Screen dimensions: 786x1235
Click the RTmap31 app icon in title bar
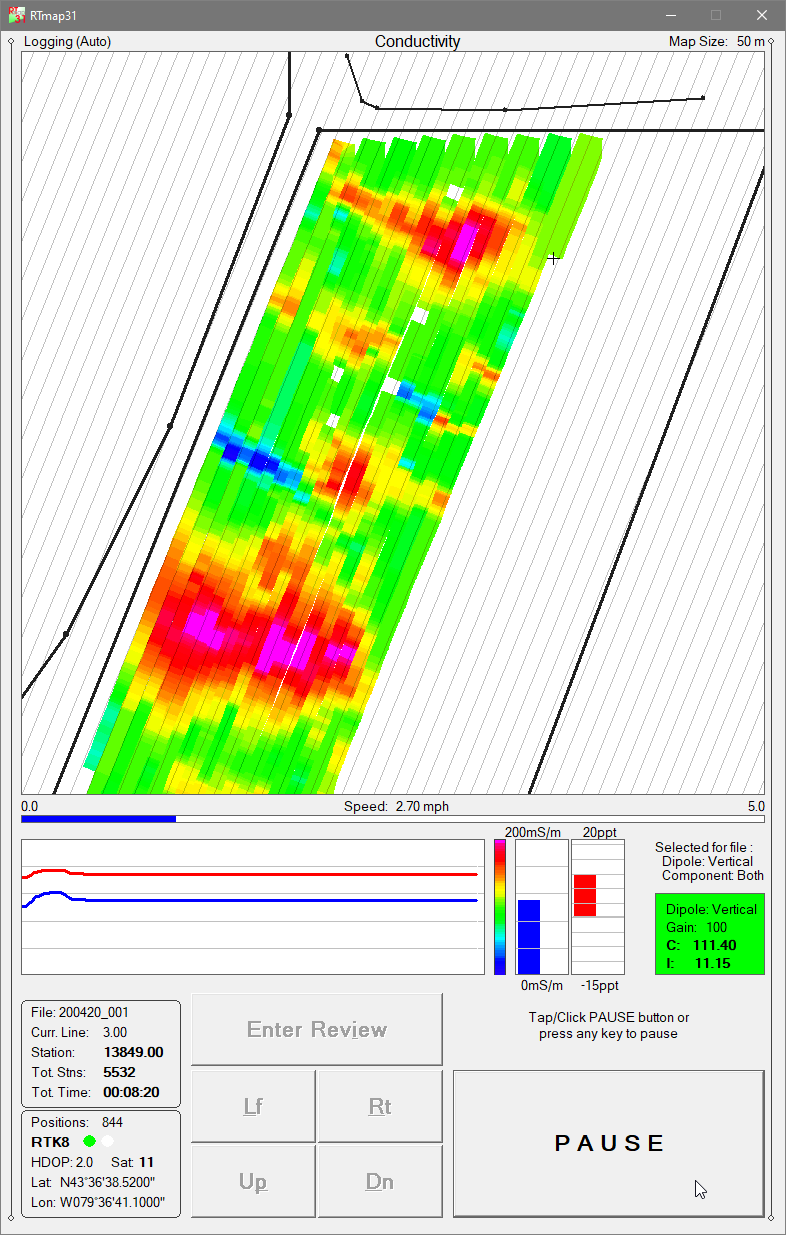point(16,15)
